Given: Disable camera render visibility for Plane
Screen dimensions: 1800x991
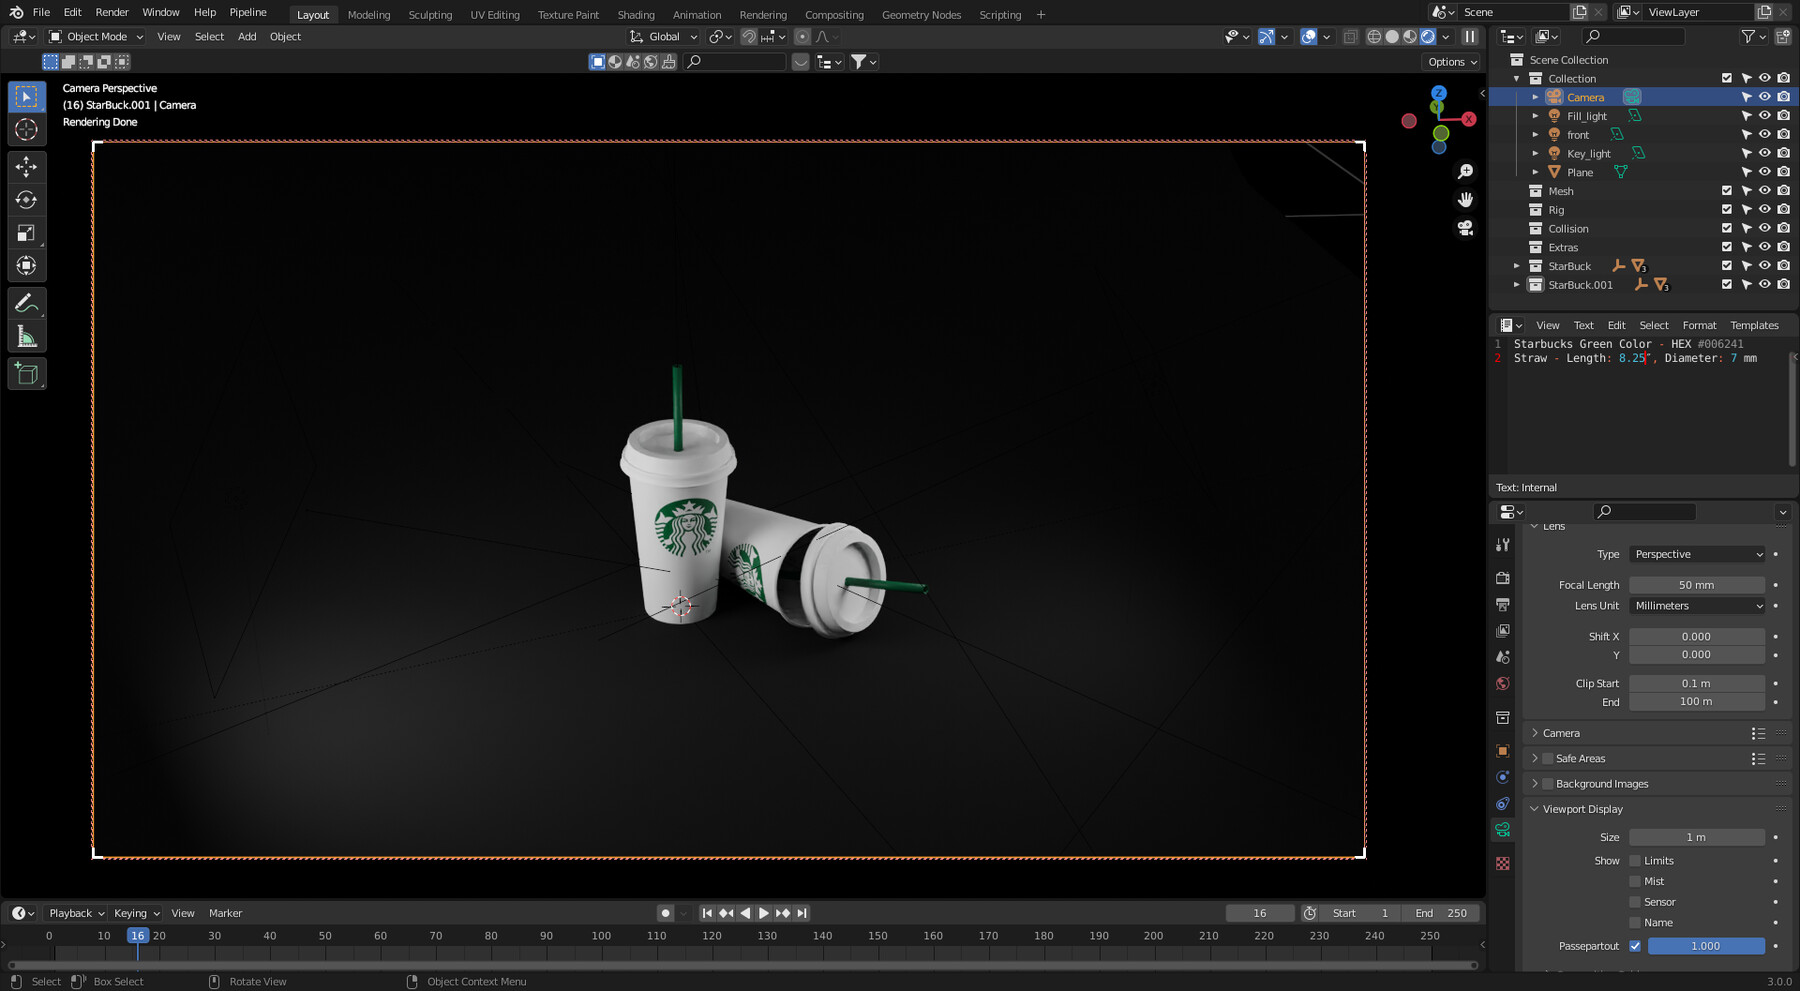Looking at the screenshot, I should point(1783,171).
